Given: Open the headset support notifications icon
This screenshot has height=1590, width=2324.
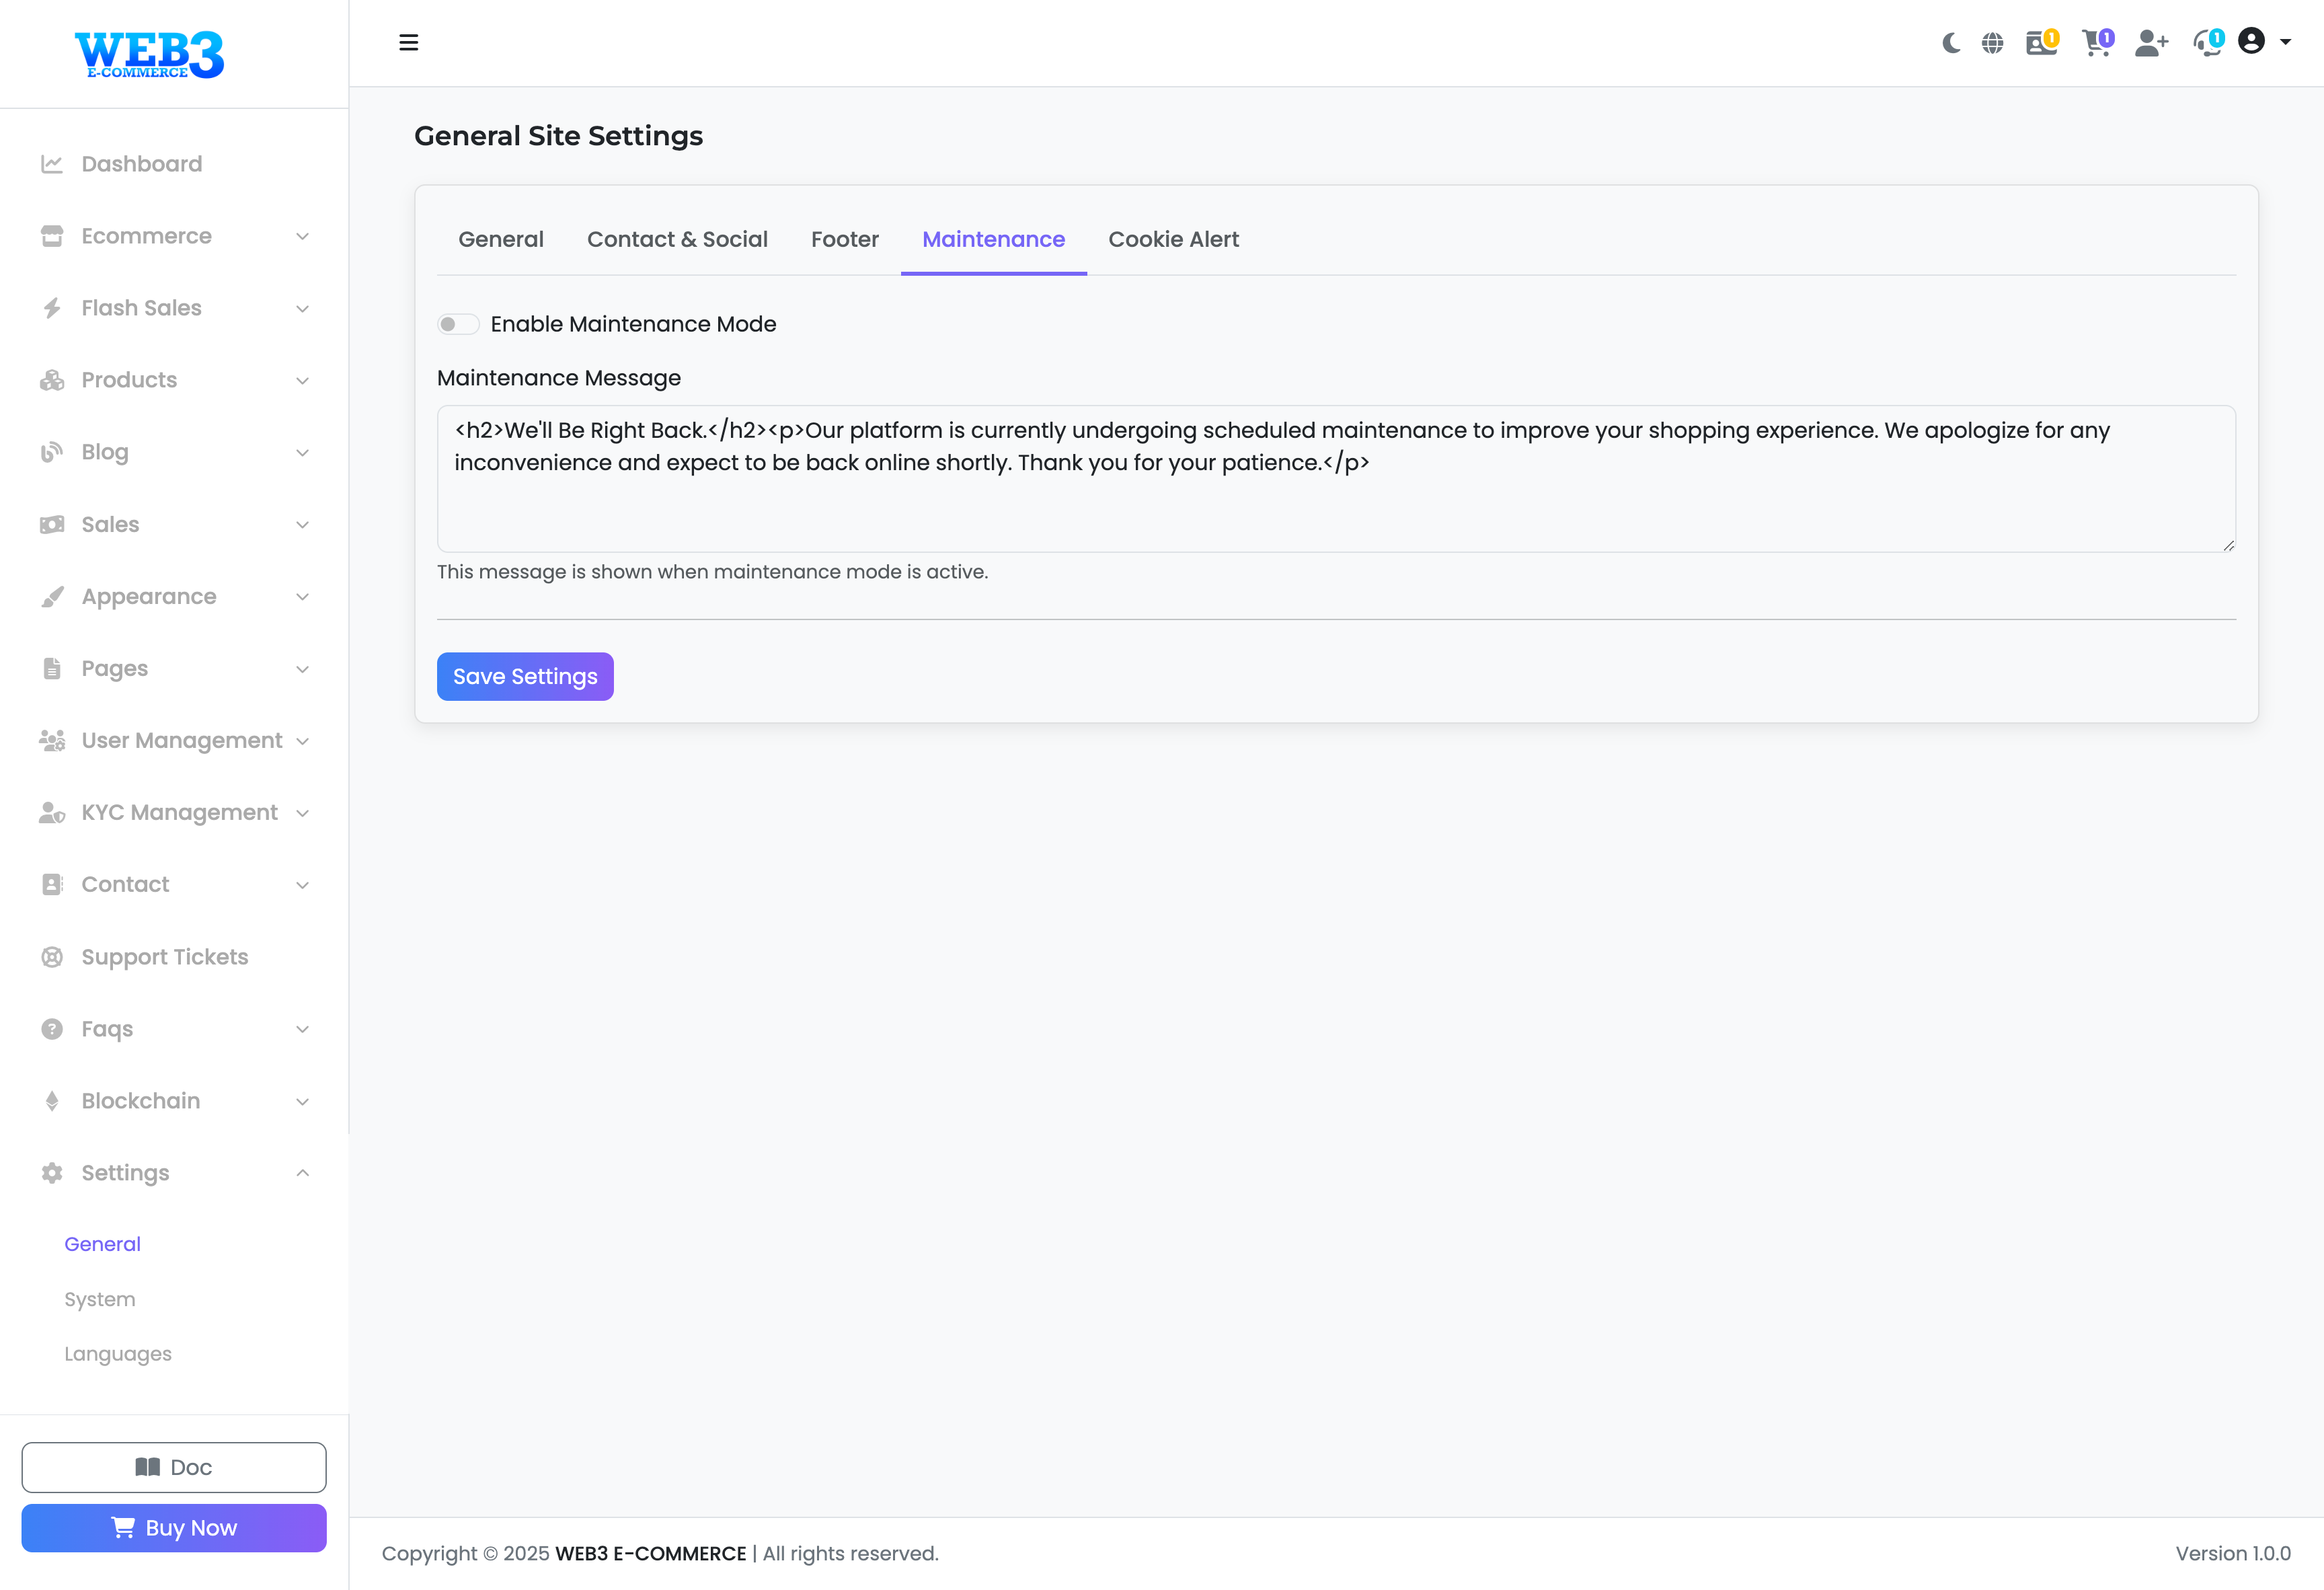Looking at the screenshot, I should coord(2206,43).
